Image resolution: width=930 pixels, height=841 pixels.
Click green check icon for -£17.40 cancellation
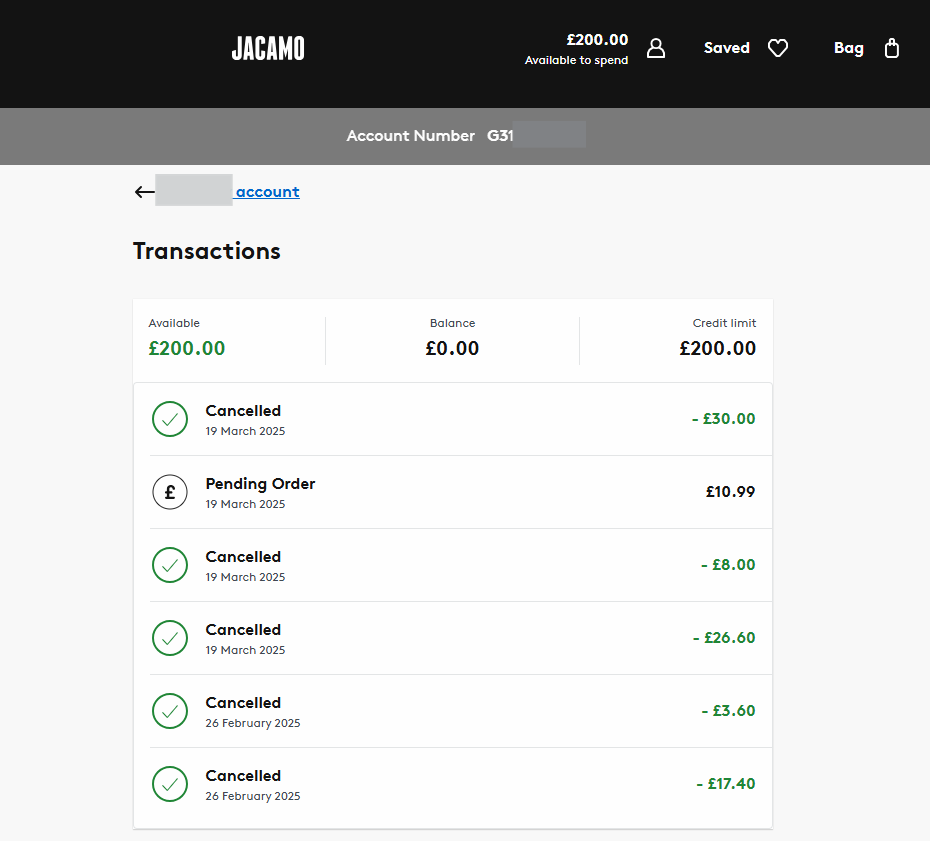tap(170, 784)
